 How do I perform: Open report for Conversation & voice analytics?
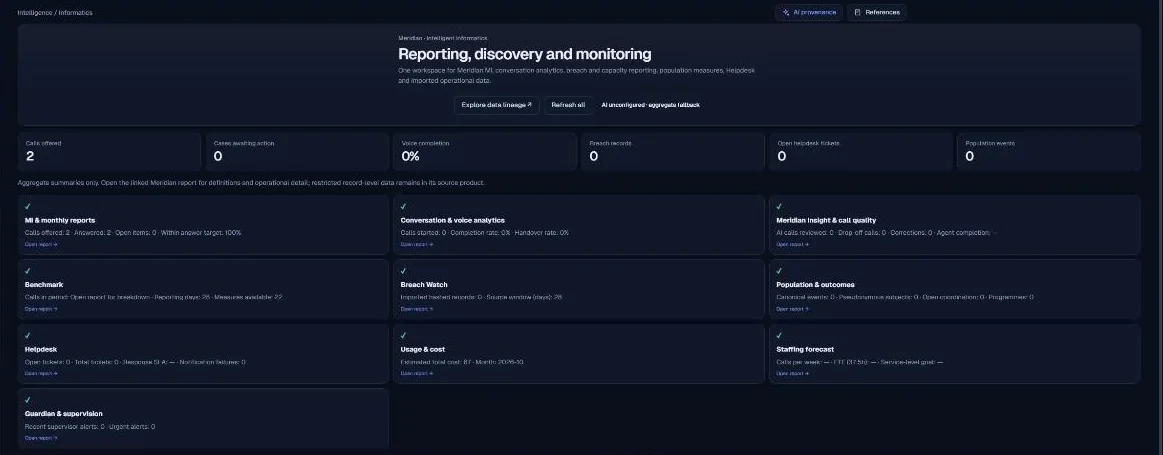pos(417,244)
